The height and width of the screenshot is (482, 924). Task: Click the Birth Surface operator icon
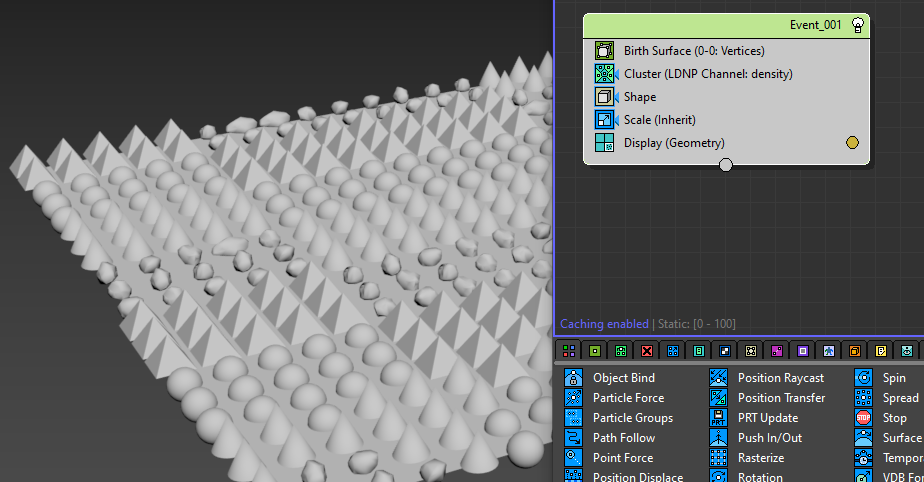604,51
